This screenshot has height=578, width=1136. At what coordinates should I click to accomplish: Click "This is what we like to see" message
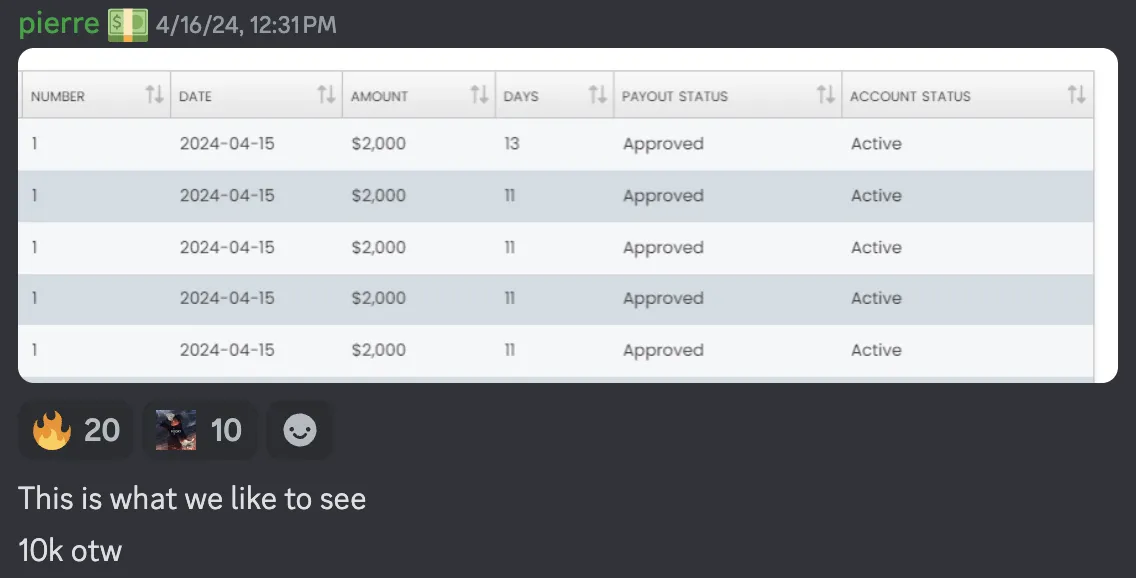(x=192, y=499)
